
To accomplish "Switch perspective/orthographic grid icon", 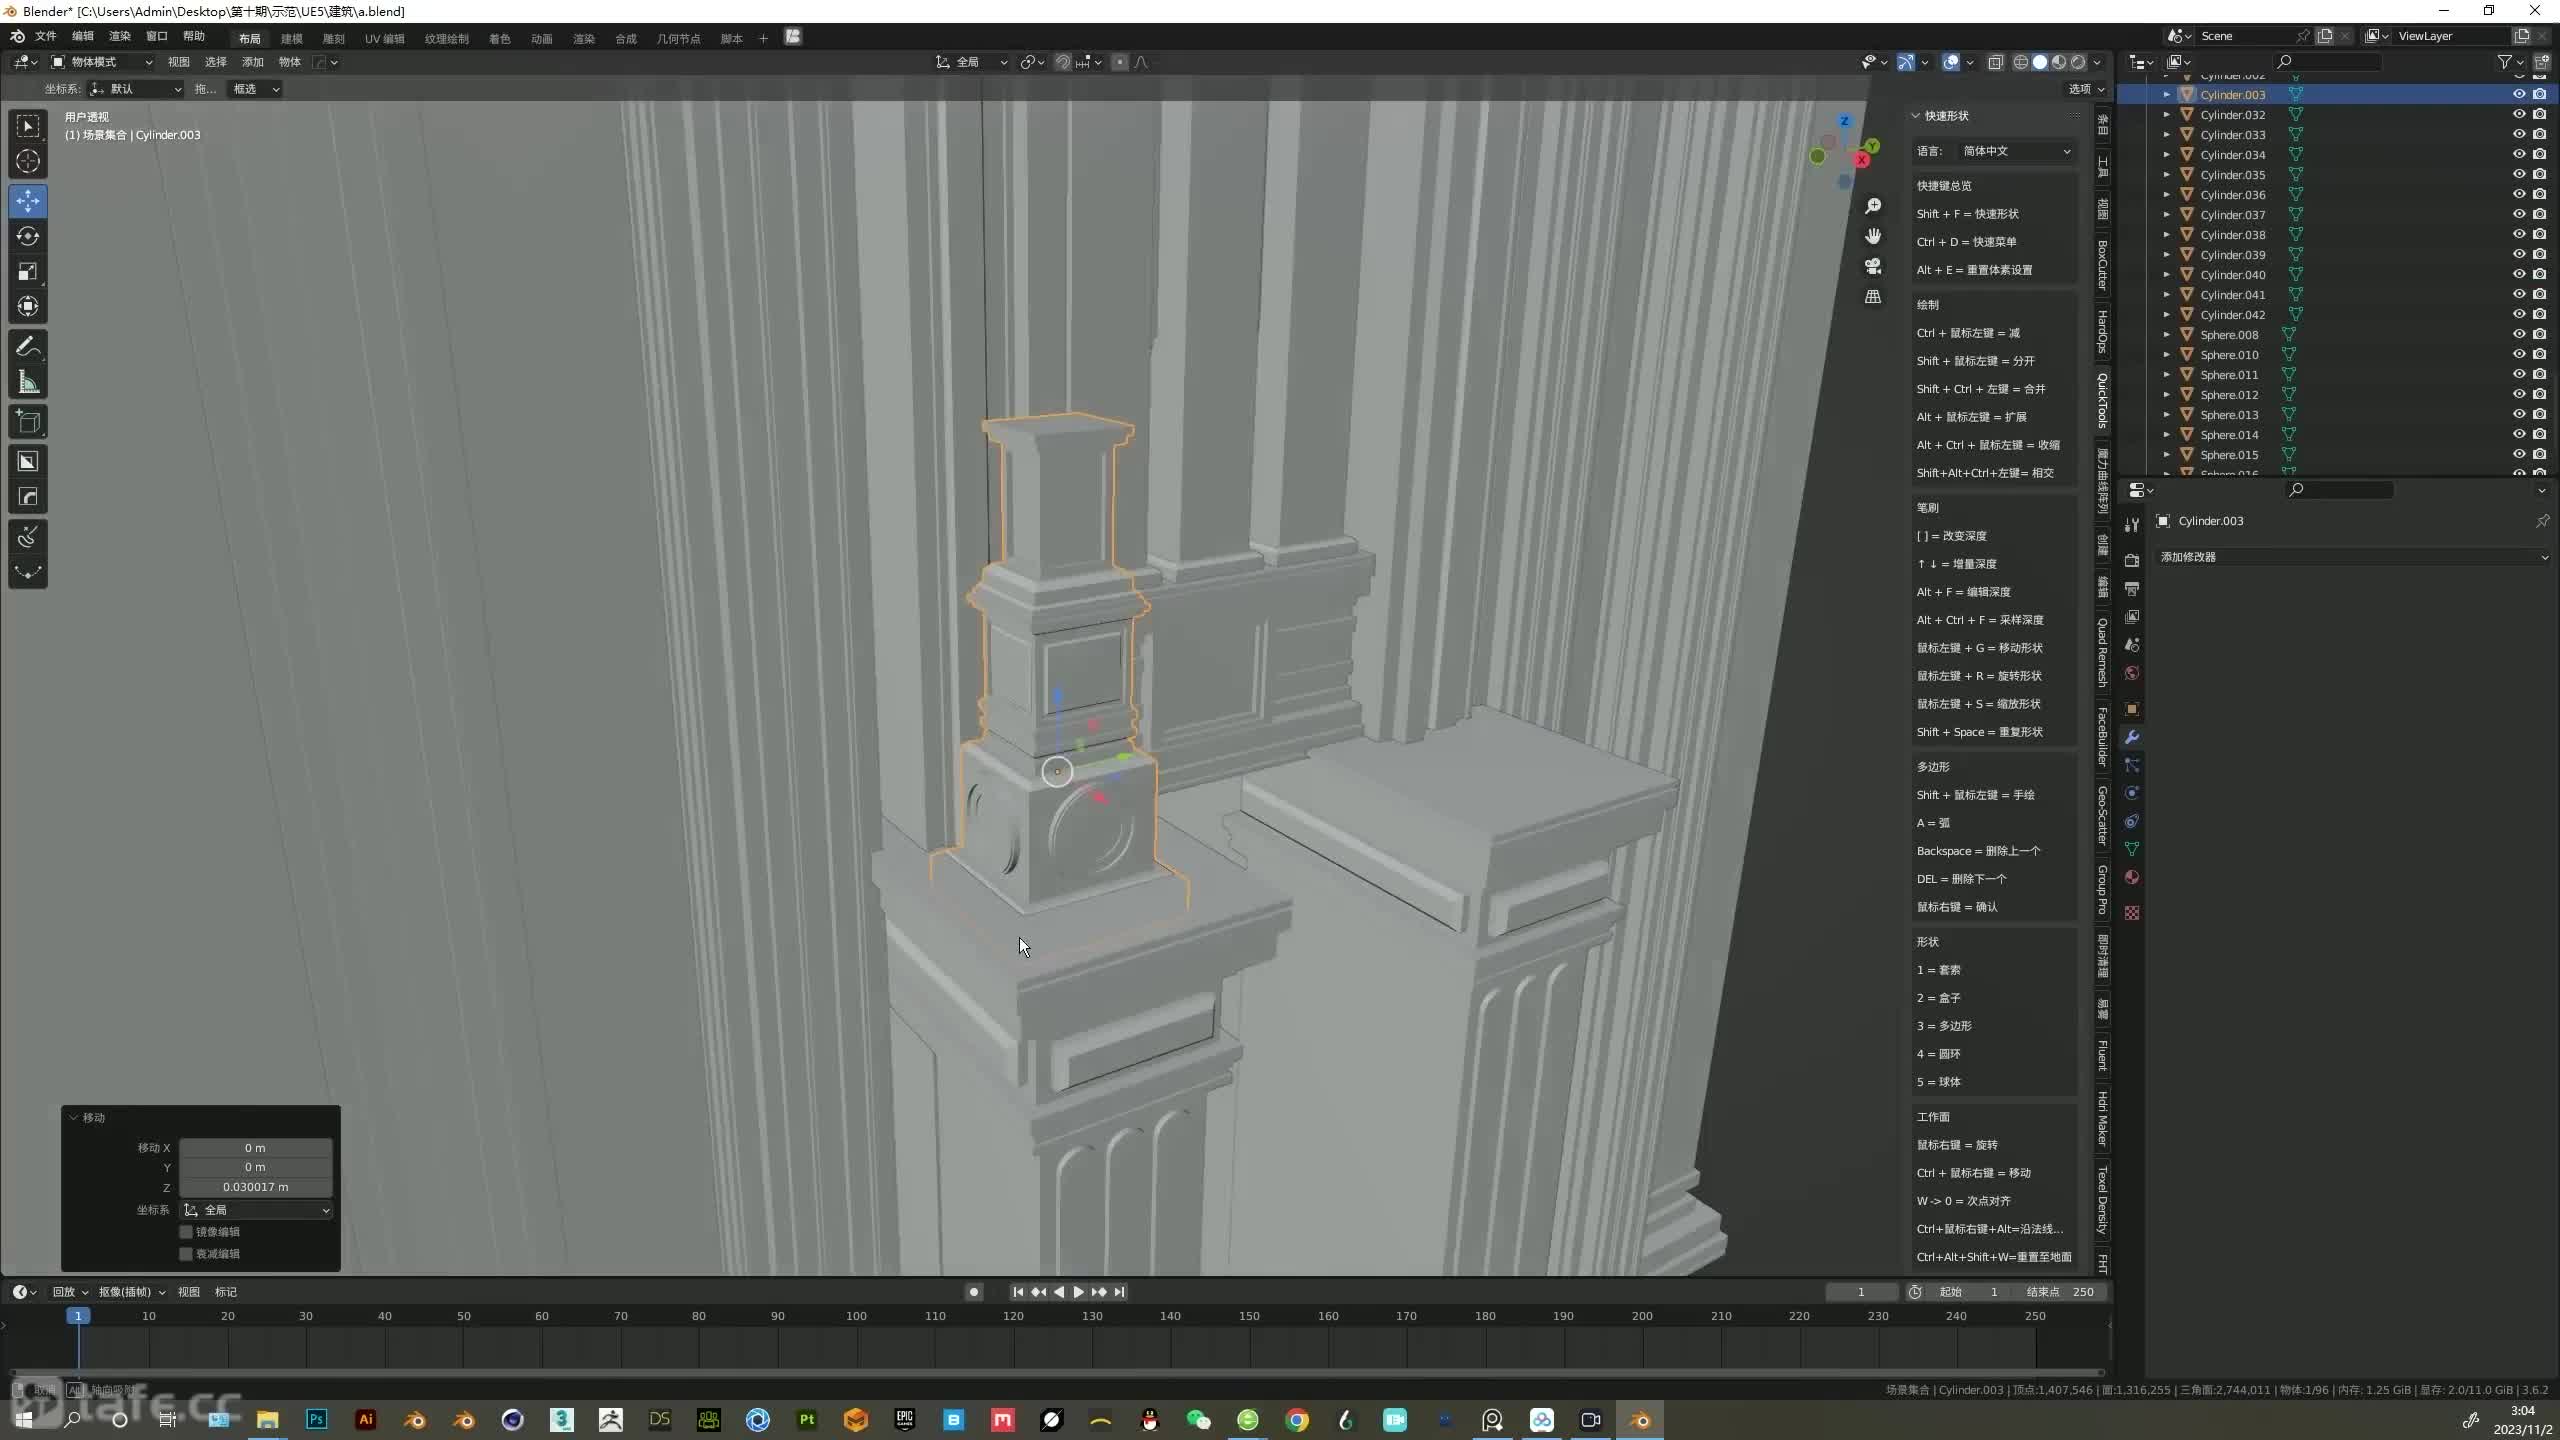I will point(1873,297).
